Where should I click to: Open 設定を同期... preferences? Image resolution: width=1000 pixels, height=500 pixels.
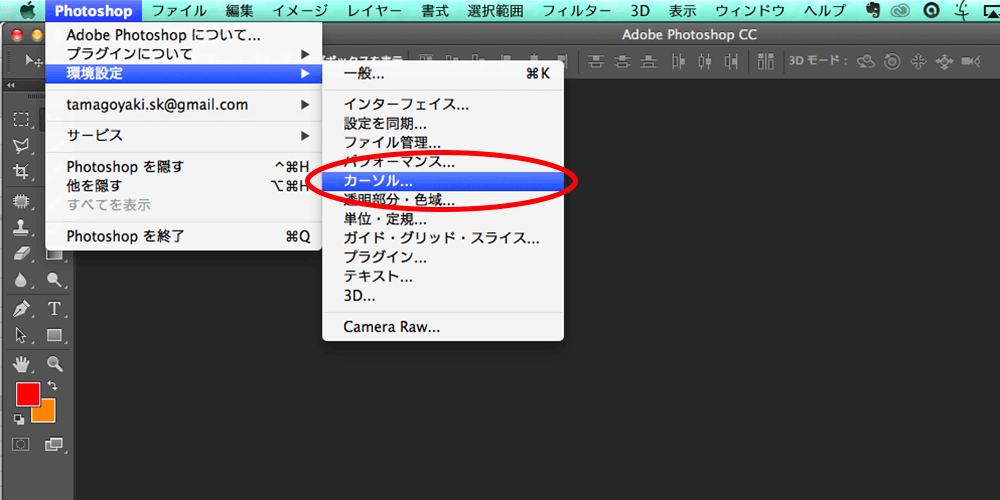443,123
